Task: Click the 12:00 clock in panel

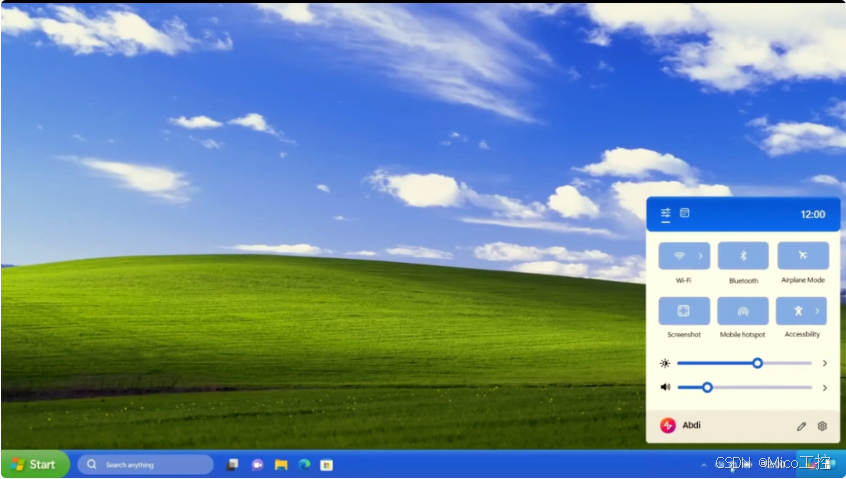Action: coord(813,214)
